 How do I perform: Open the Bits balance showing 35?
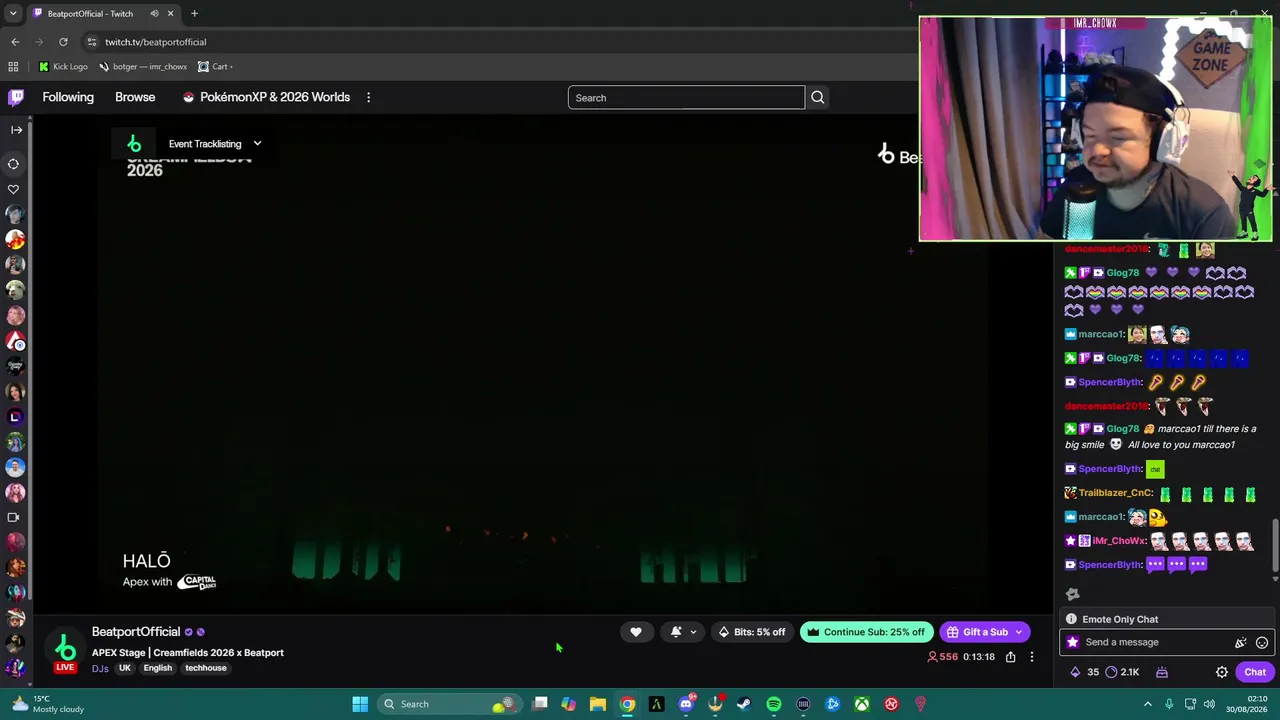coord(1084,672)
